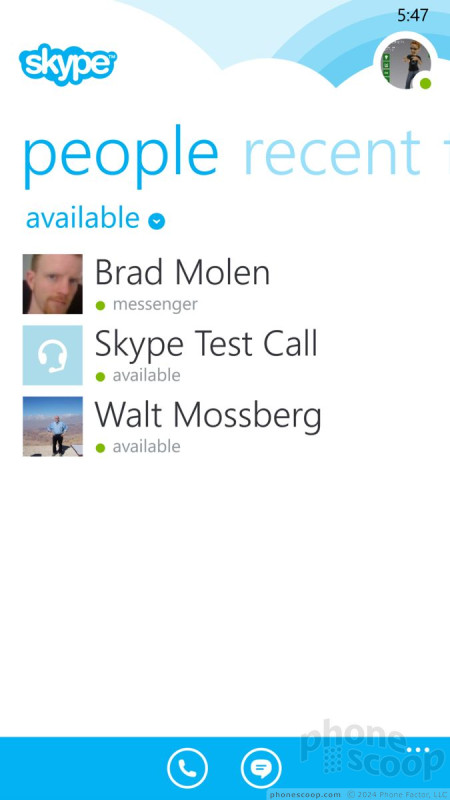Open the chat message bubble icon
Viewport: 450px width, 800px height.
[261, 768]
